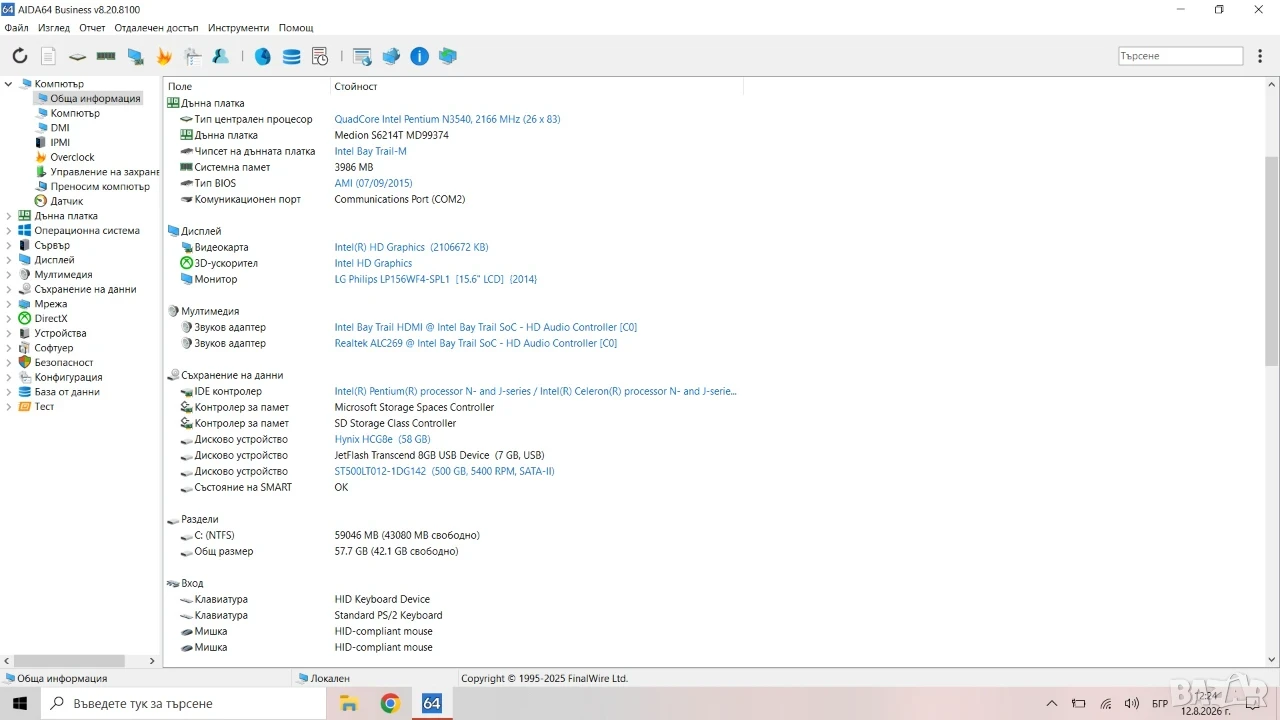Open the ST500LT012-1DG142 disk link

444,471
